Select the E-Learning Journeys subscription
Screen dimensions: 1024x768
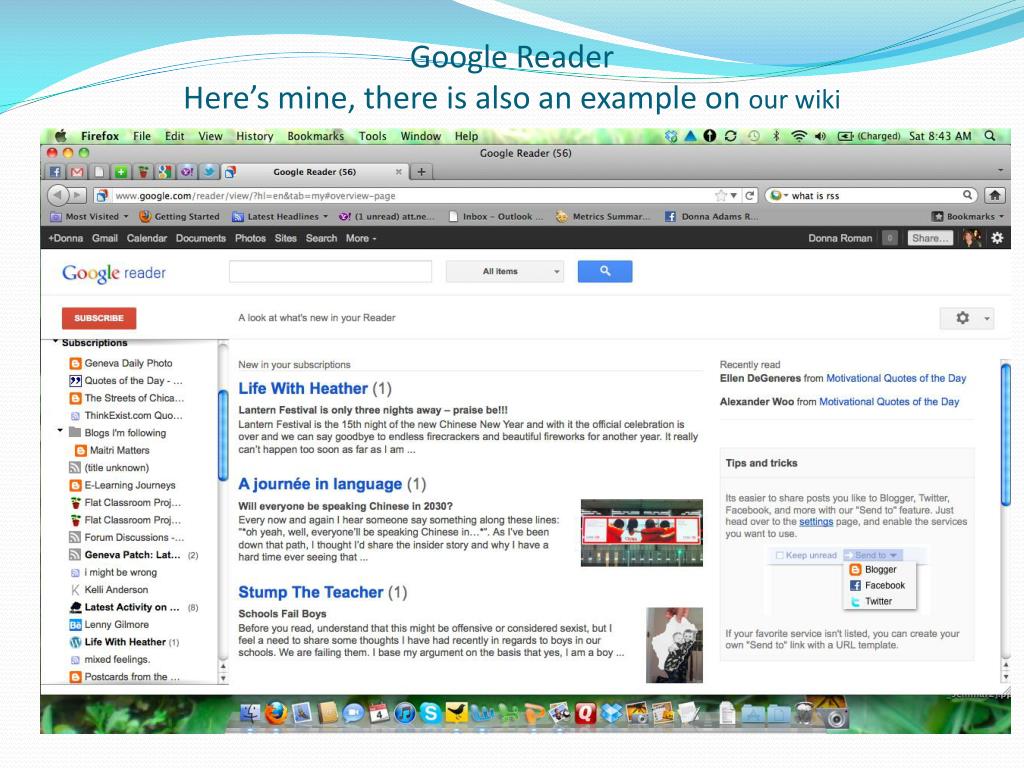point(123,485)
